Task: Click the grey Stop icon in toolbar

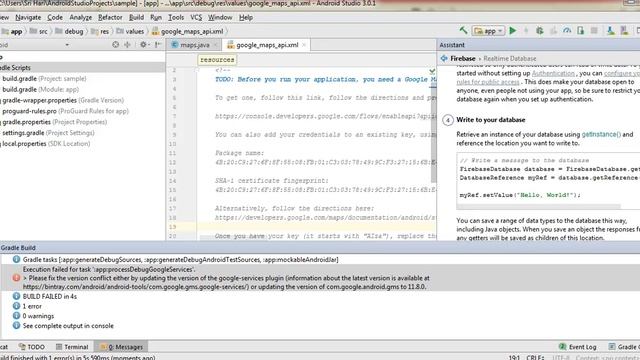Action: tap(594, 31)
